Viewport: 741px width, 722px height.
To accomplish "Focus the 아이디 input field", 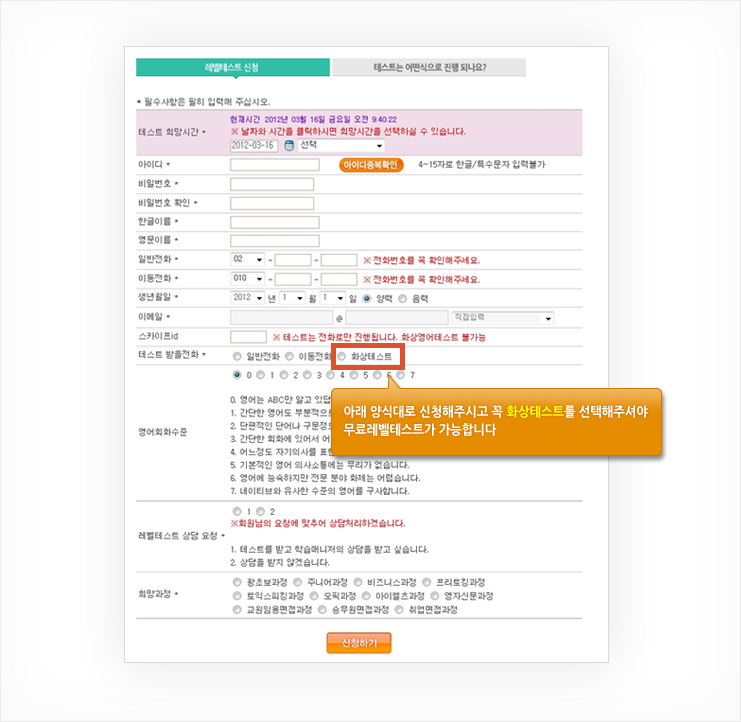I will 275,164.
